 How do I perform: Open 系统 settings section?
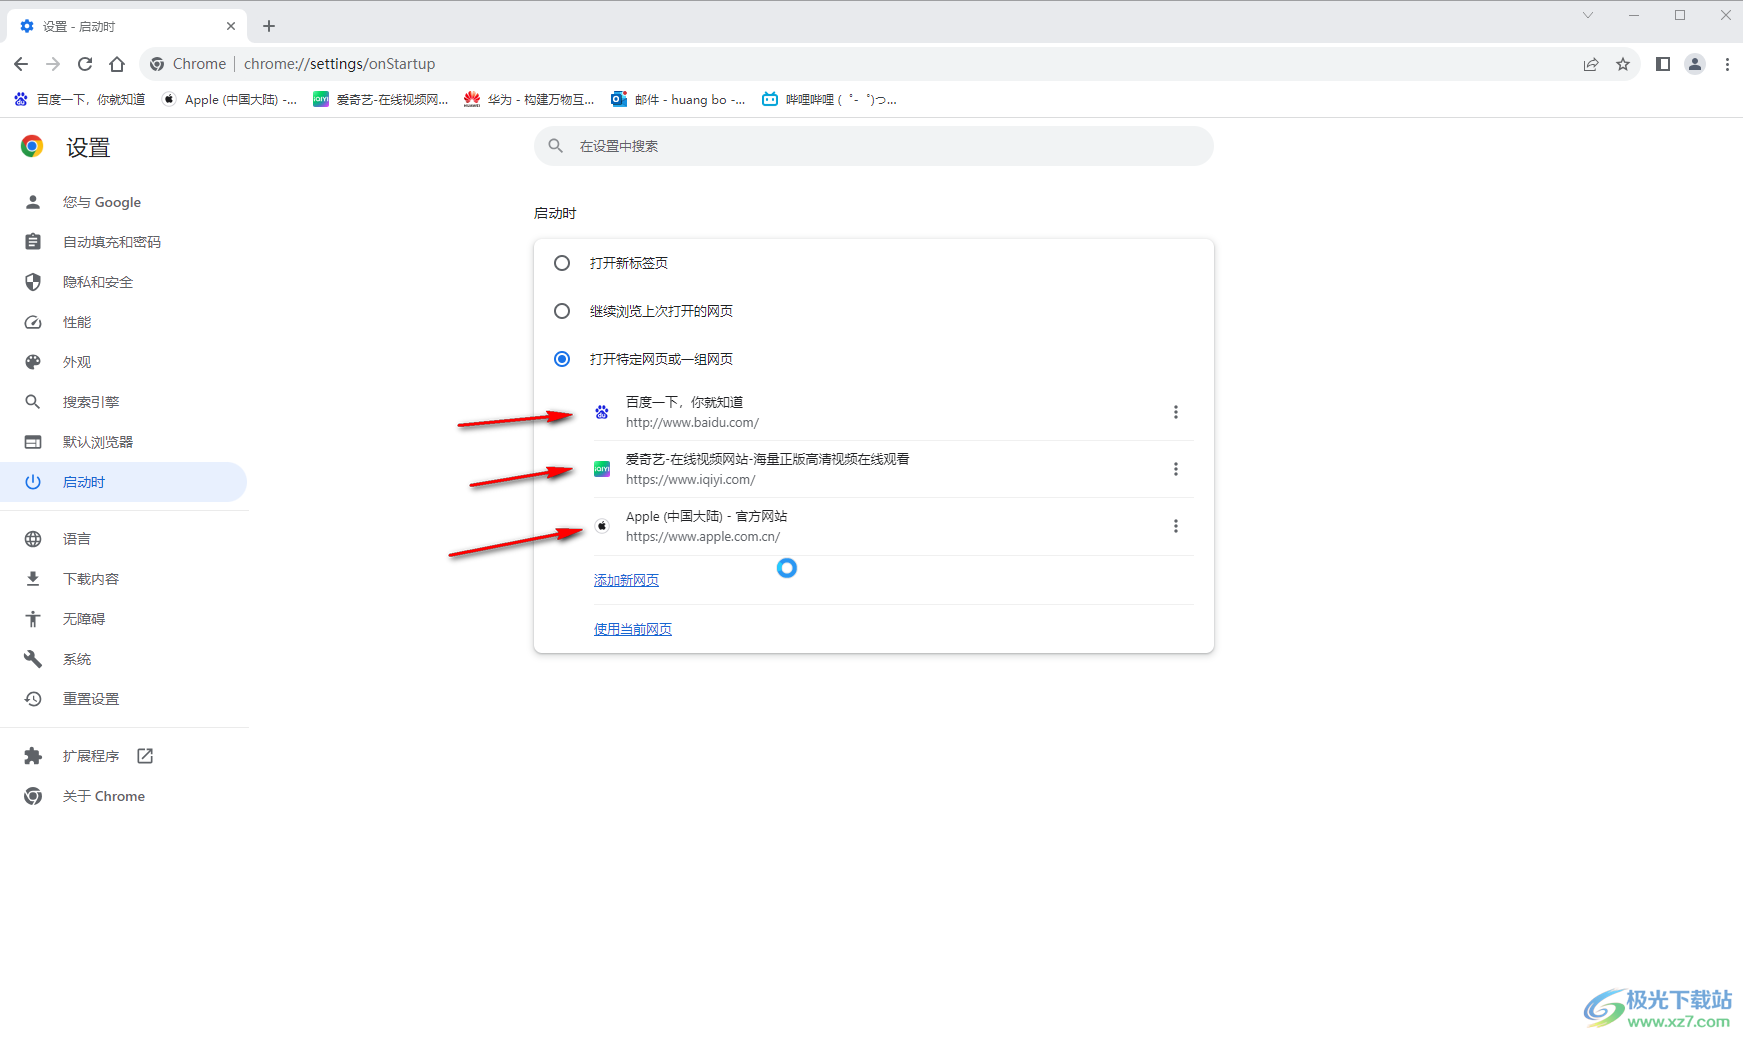(76, 659)
